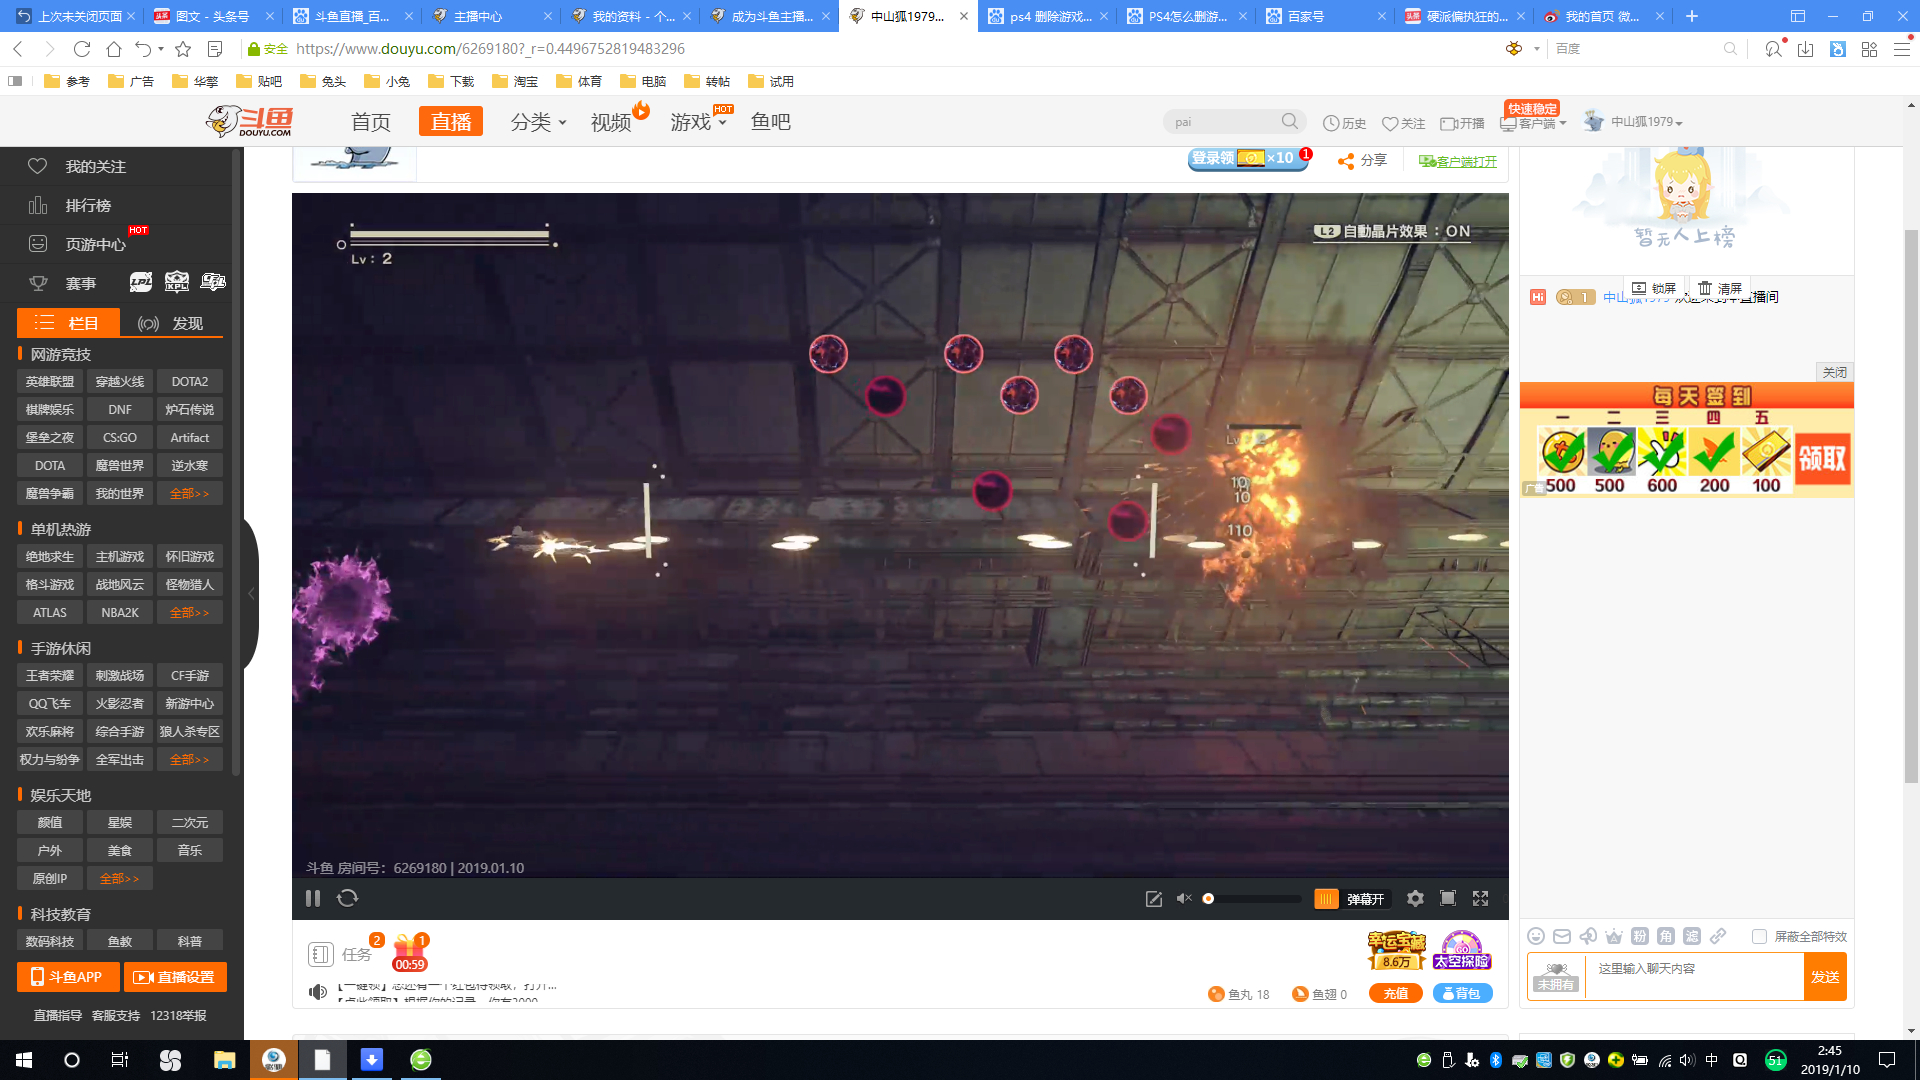1920x1080 pixels.
Task: Switch to the 发现 sidebar tab
Action: pyautogui.click(x=171, y=323)
